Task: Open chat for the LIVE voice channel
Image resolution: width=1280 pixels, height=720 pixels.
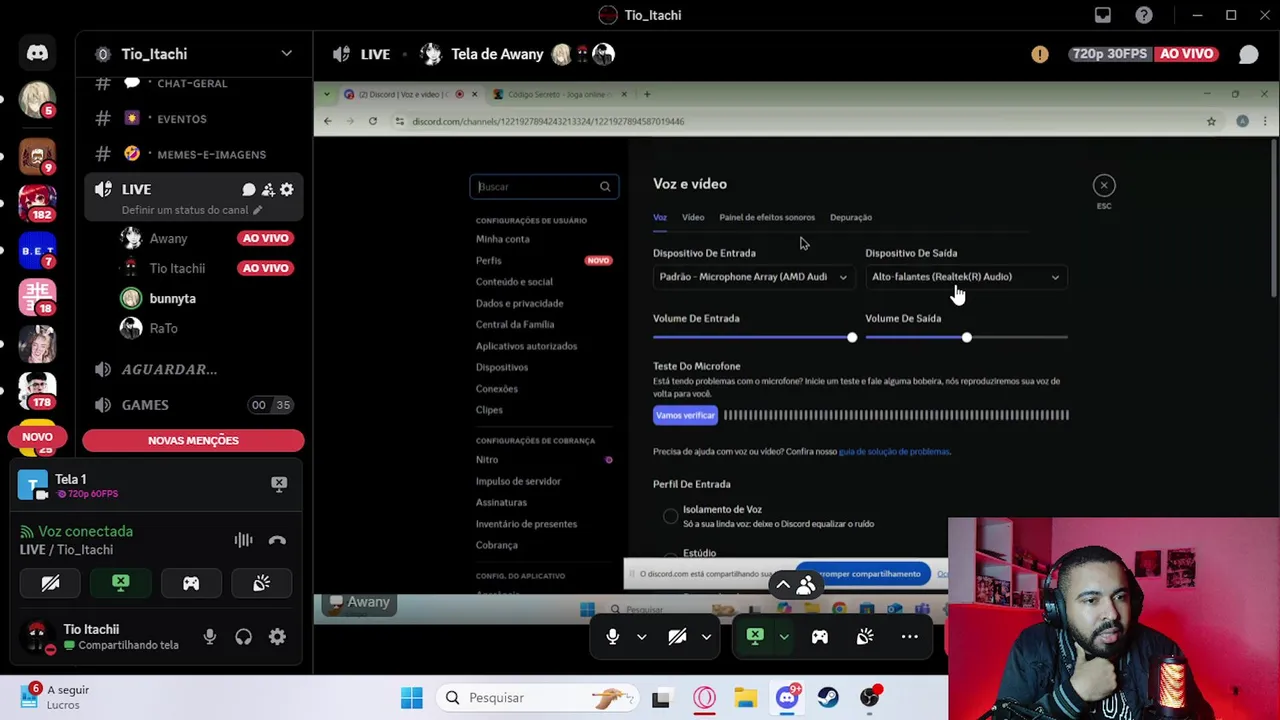Action: [x=249, y=189]
